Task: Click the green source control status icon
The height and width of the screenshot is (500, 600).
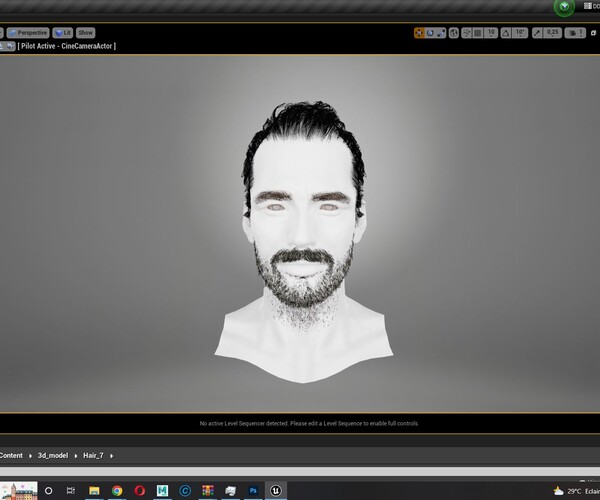Action: [x=564, y=7]
